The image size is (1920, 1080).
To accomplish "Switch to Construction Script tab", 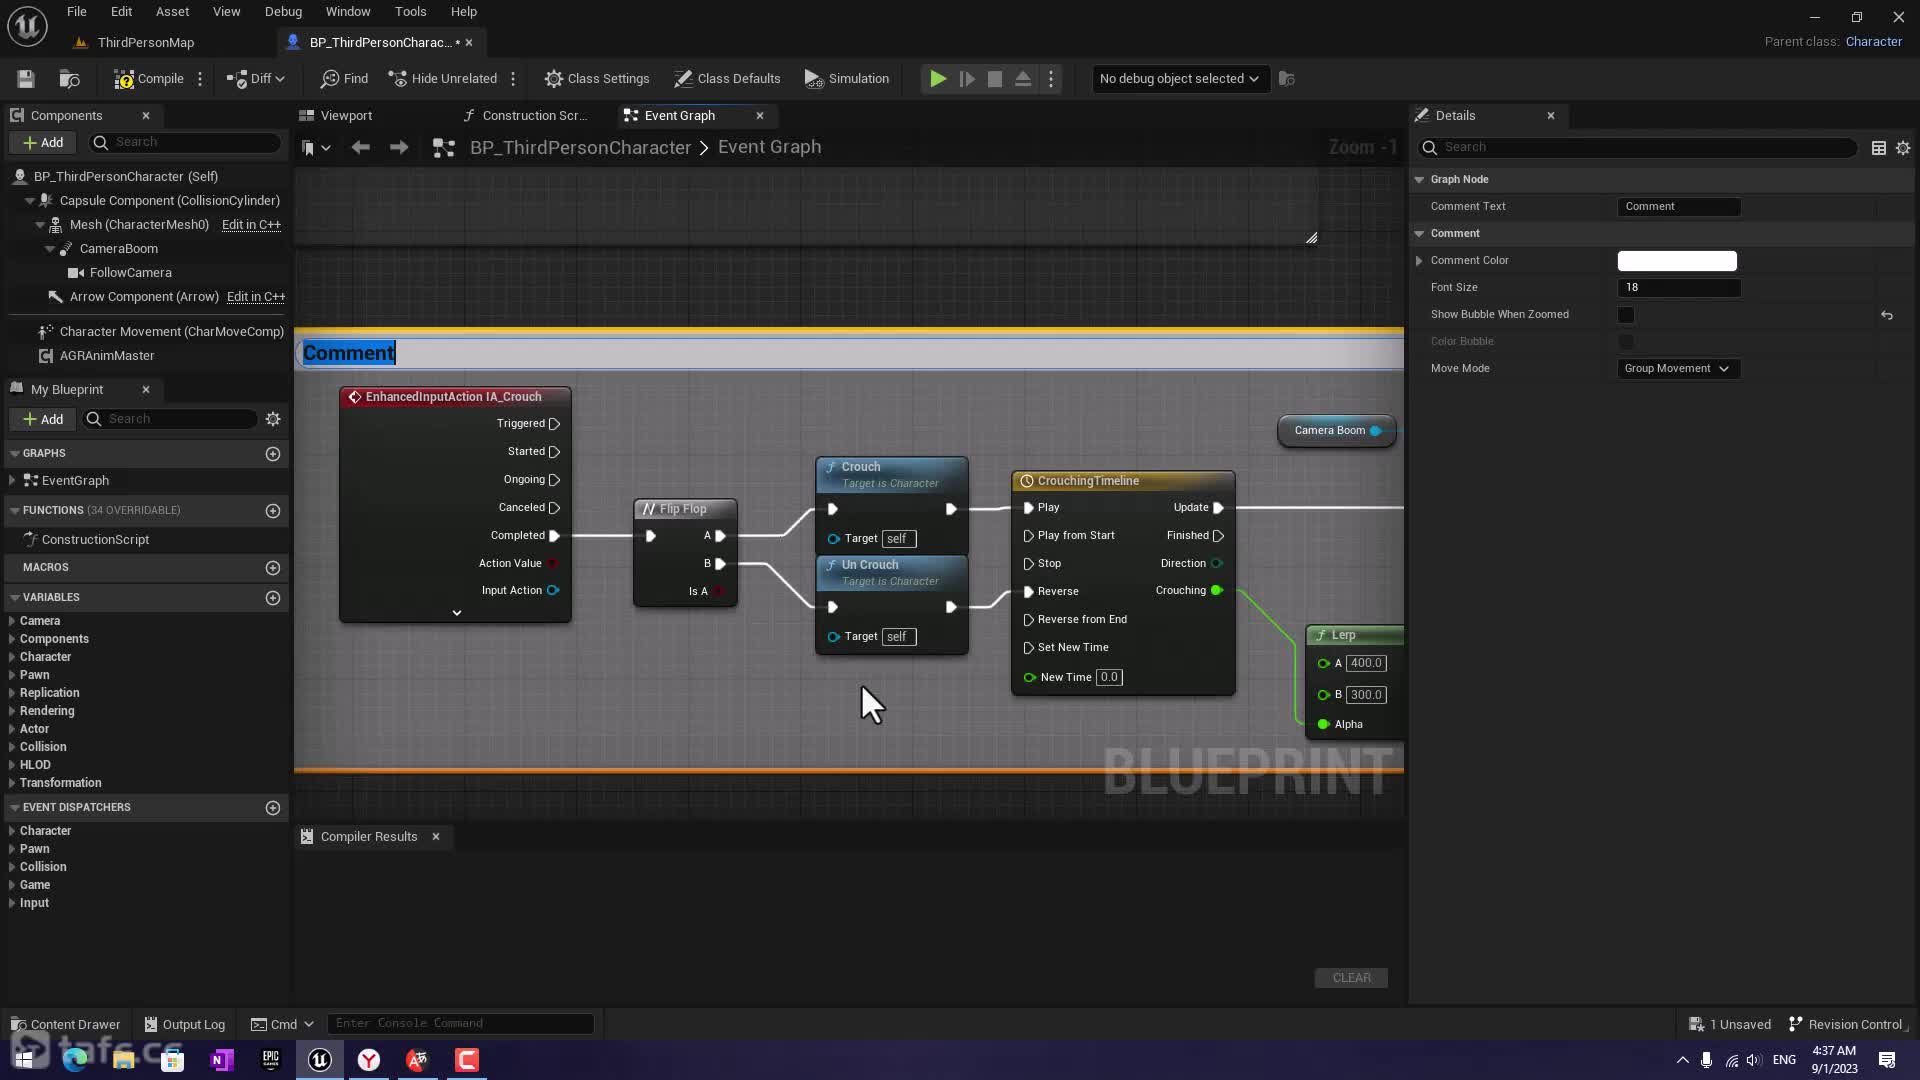I will (534, 116).
